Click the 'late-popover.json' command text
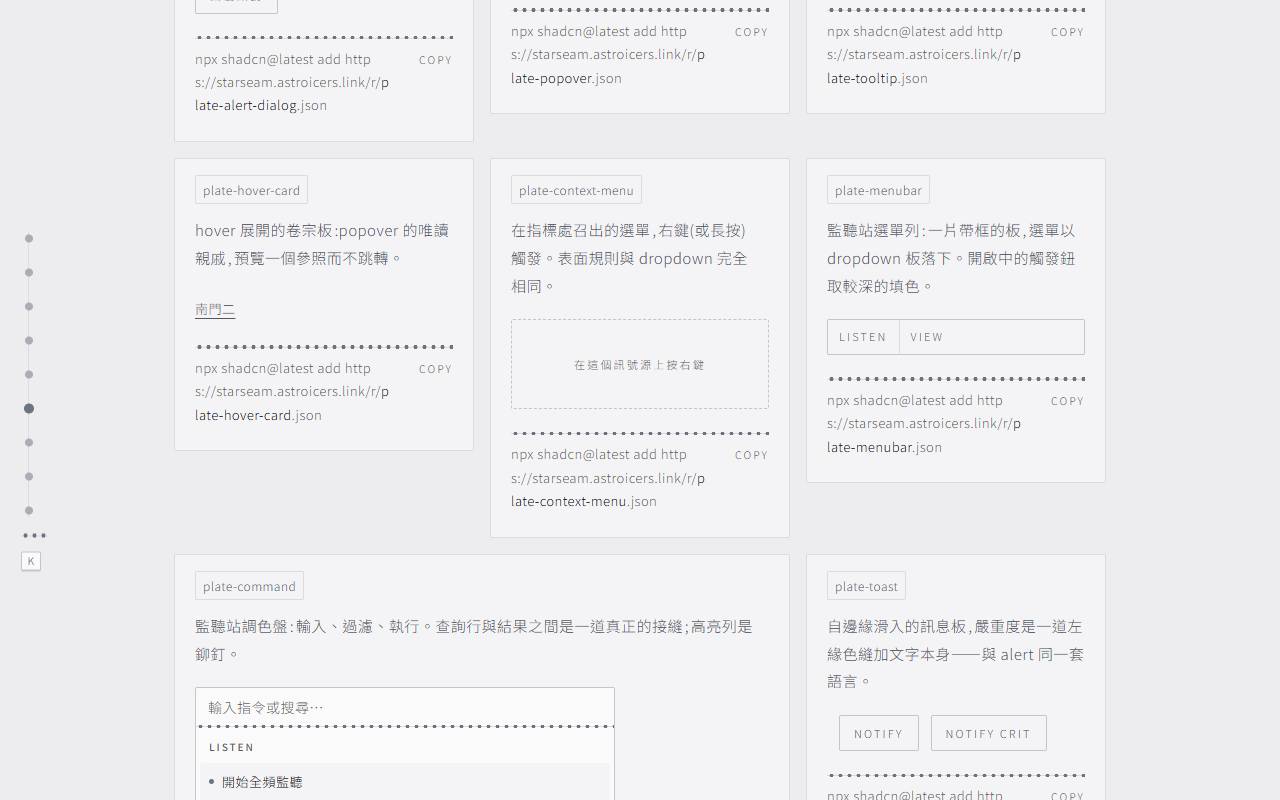Screen dimensions: 1280x800 point(566,78)
